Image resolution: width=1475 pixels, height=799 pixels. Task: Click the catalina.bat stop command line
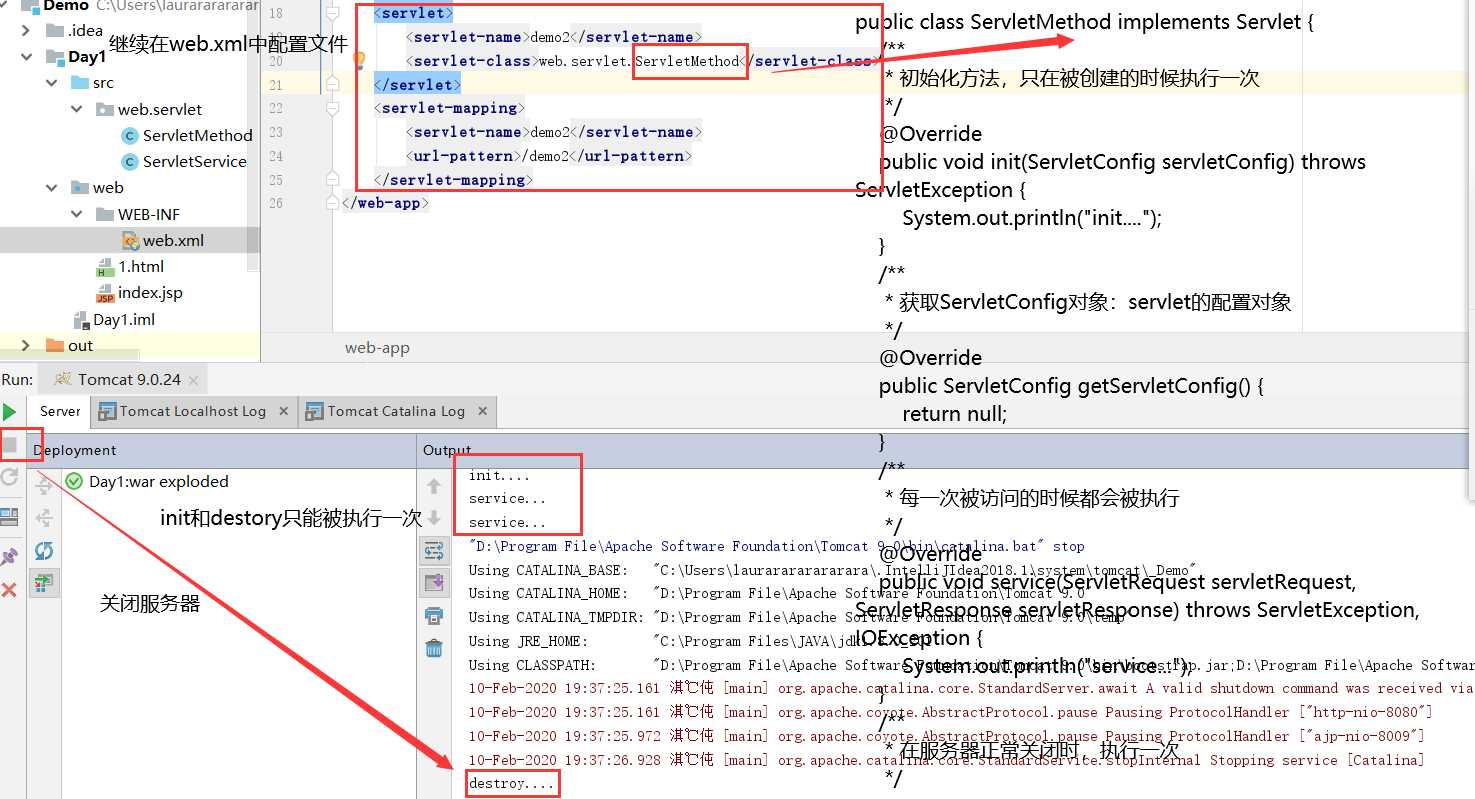tap(776, 546)
